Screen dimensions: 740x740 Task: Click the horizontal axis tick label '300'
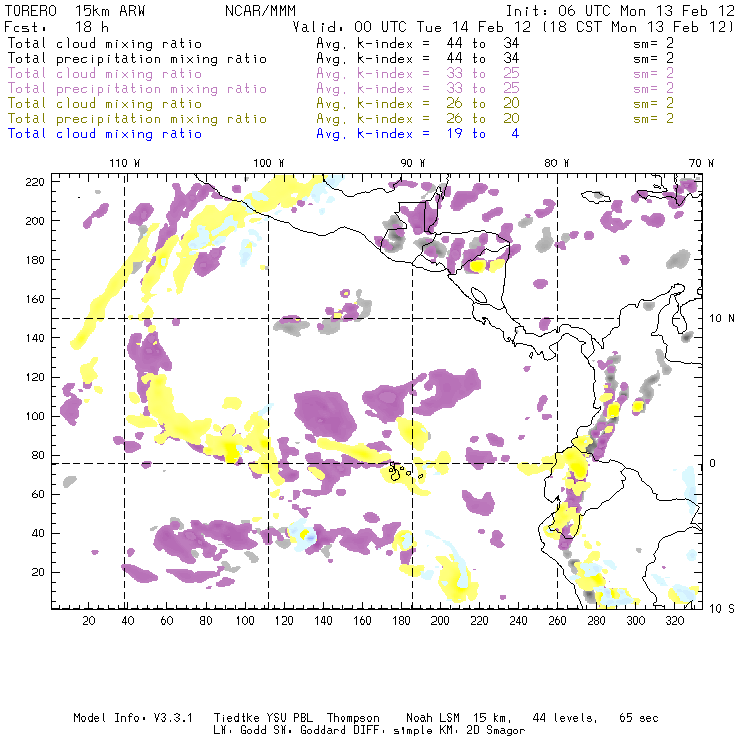click(636, 621)
